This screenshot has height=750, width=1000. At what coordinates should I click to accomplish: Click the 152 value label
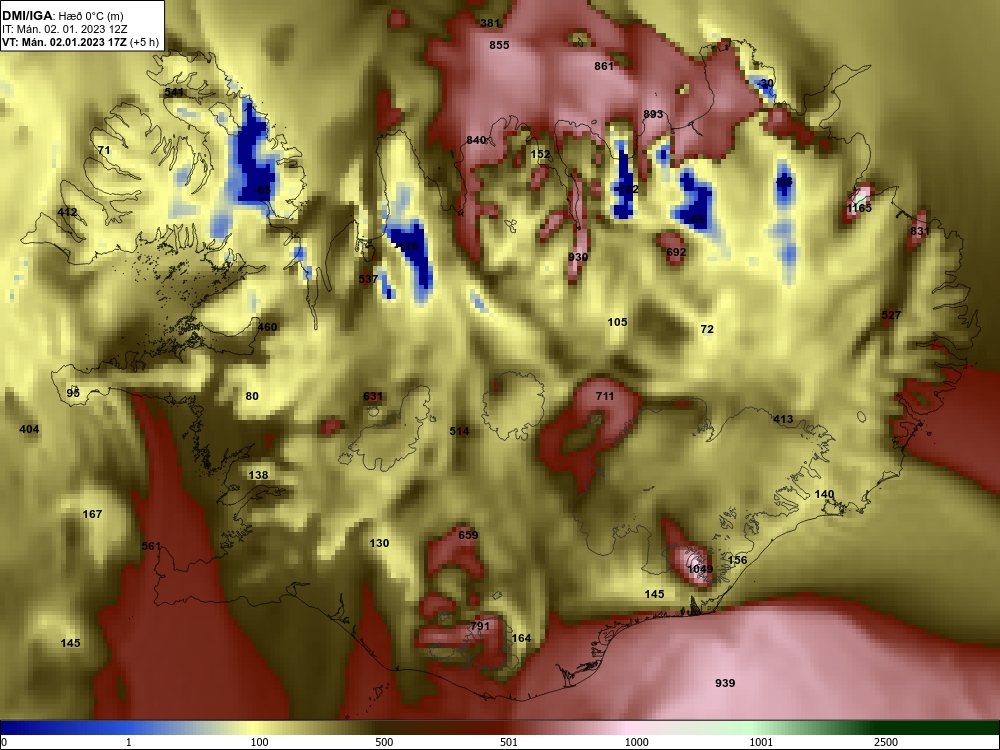[x=540, y=154]
